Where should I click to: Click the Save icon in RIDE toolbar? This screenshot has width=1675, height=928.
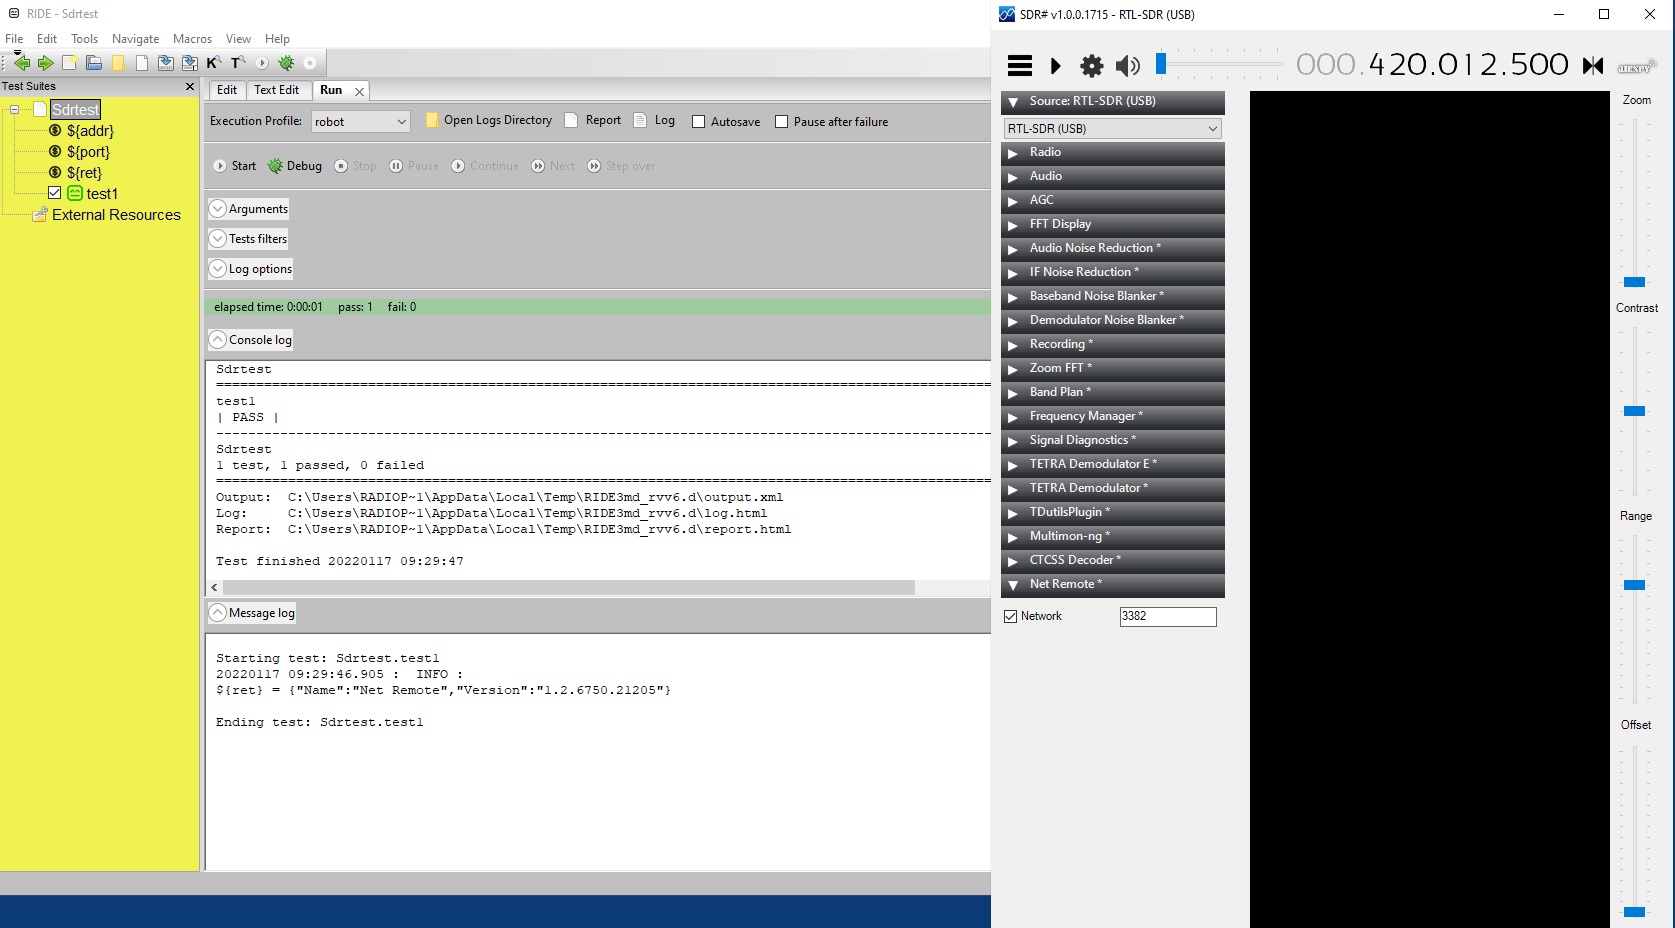point(166,63)
